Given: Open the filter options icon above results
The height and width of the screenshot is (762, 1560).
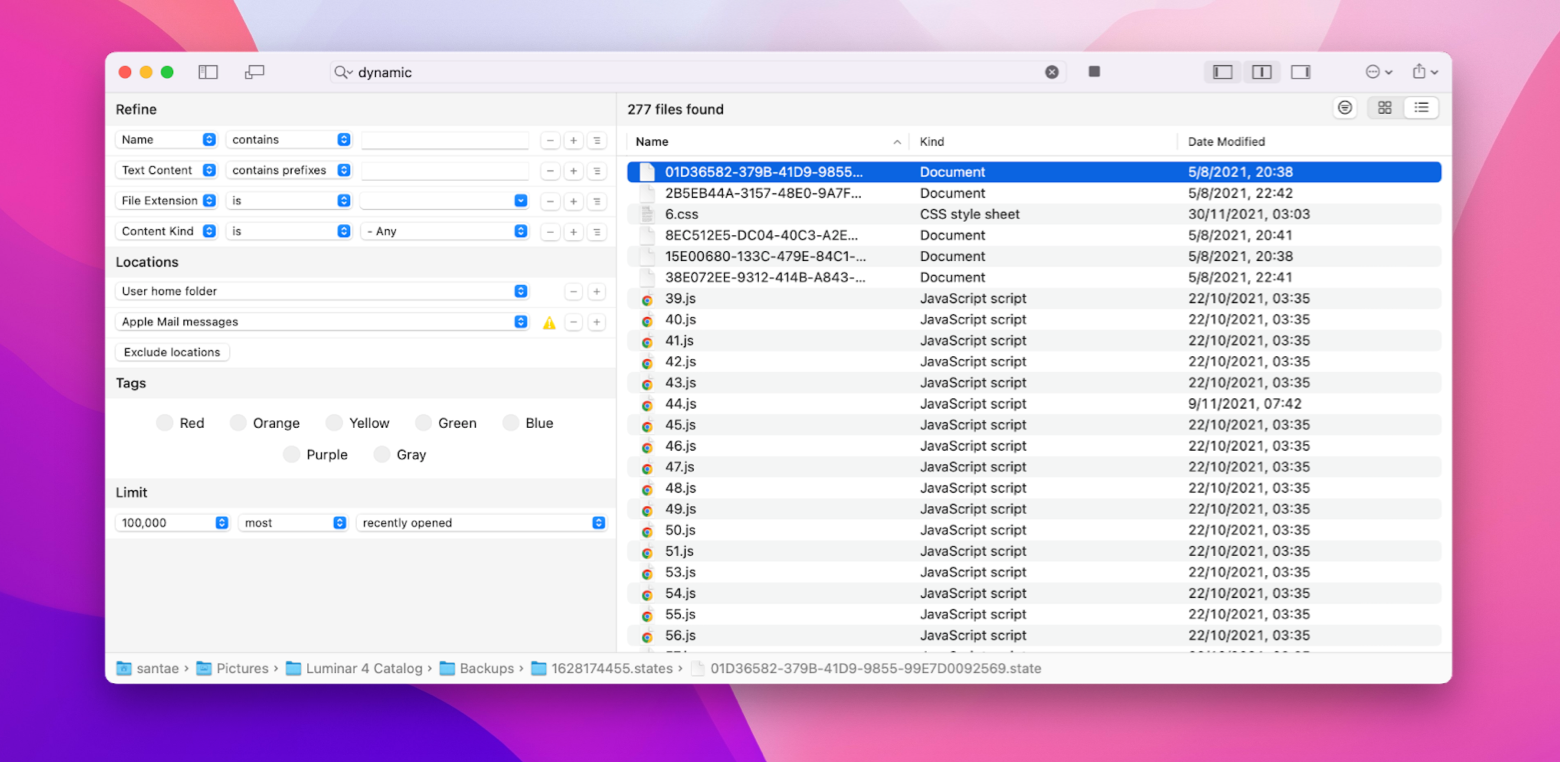Looking at the screenshot, I should tap(1344, 107).
